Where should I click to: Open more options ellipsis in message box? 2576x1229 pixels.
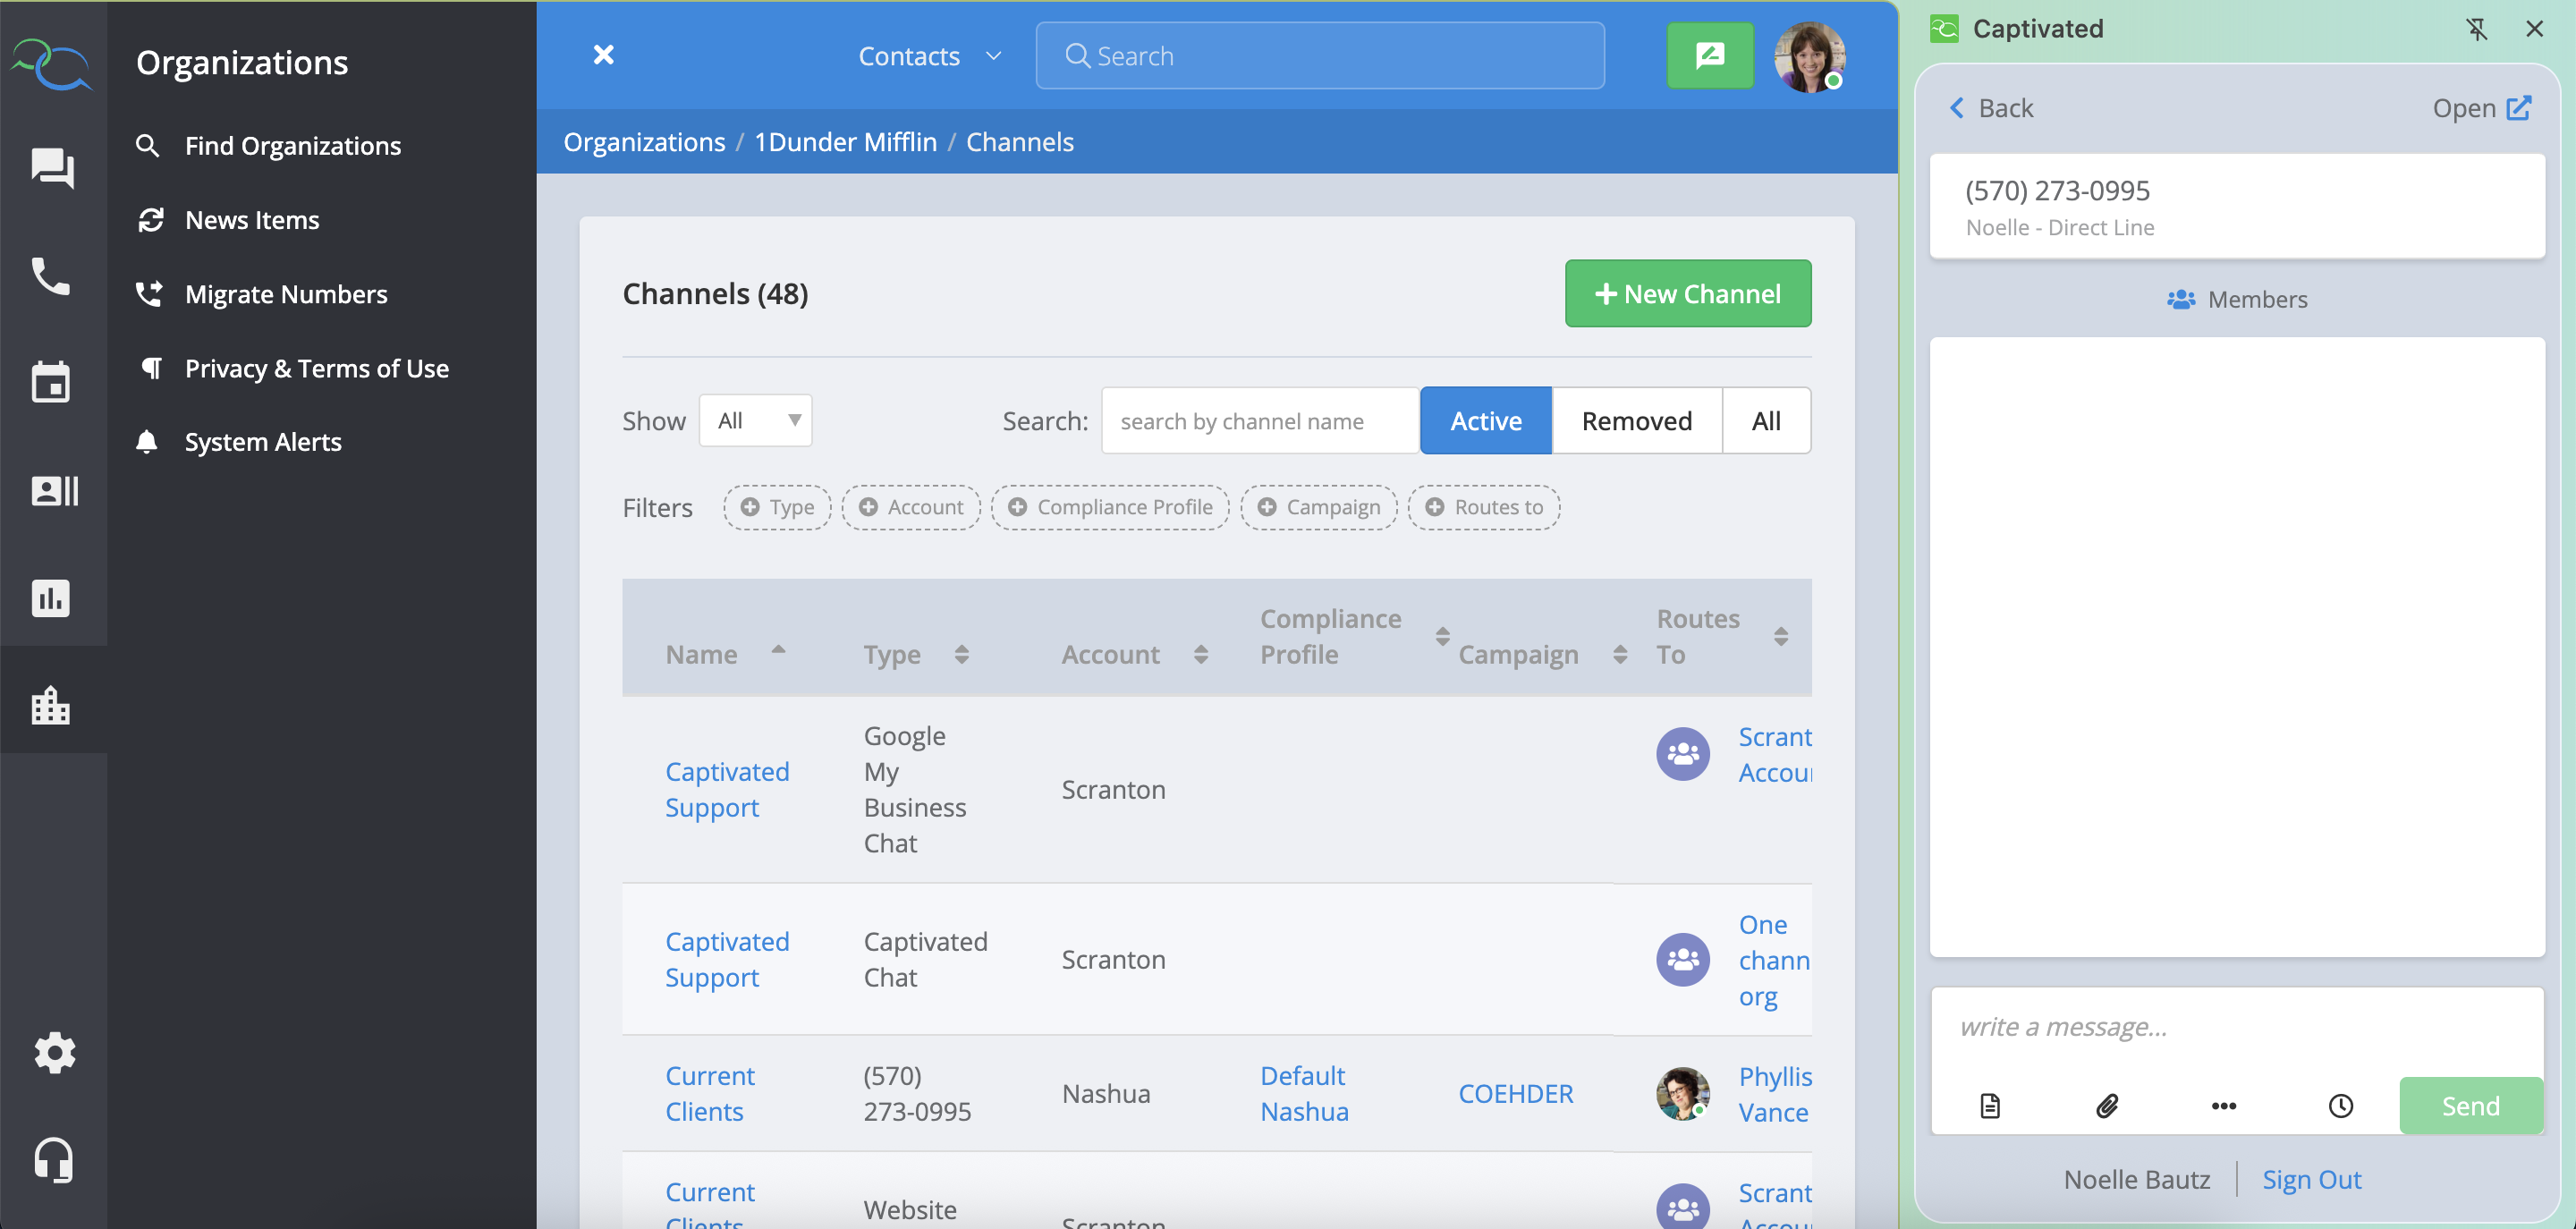[2224, 1105]
